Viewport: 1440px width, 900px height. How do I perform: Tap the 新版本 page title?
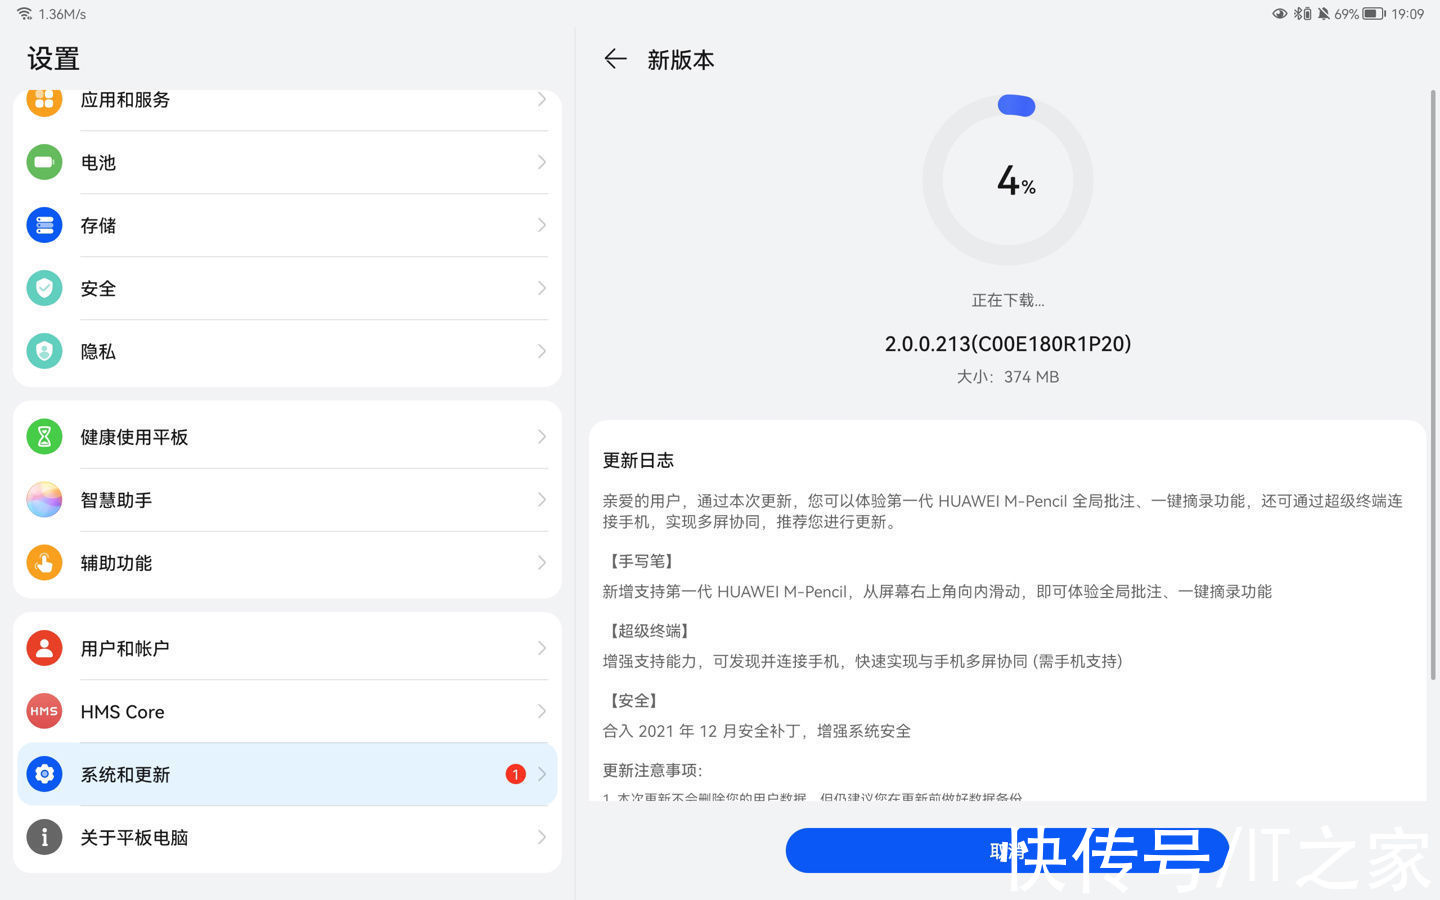coord(681,60)
